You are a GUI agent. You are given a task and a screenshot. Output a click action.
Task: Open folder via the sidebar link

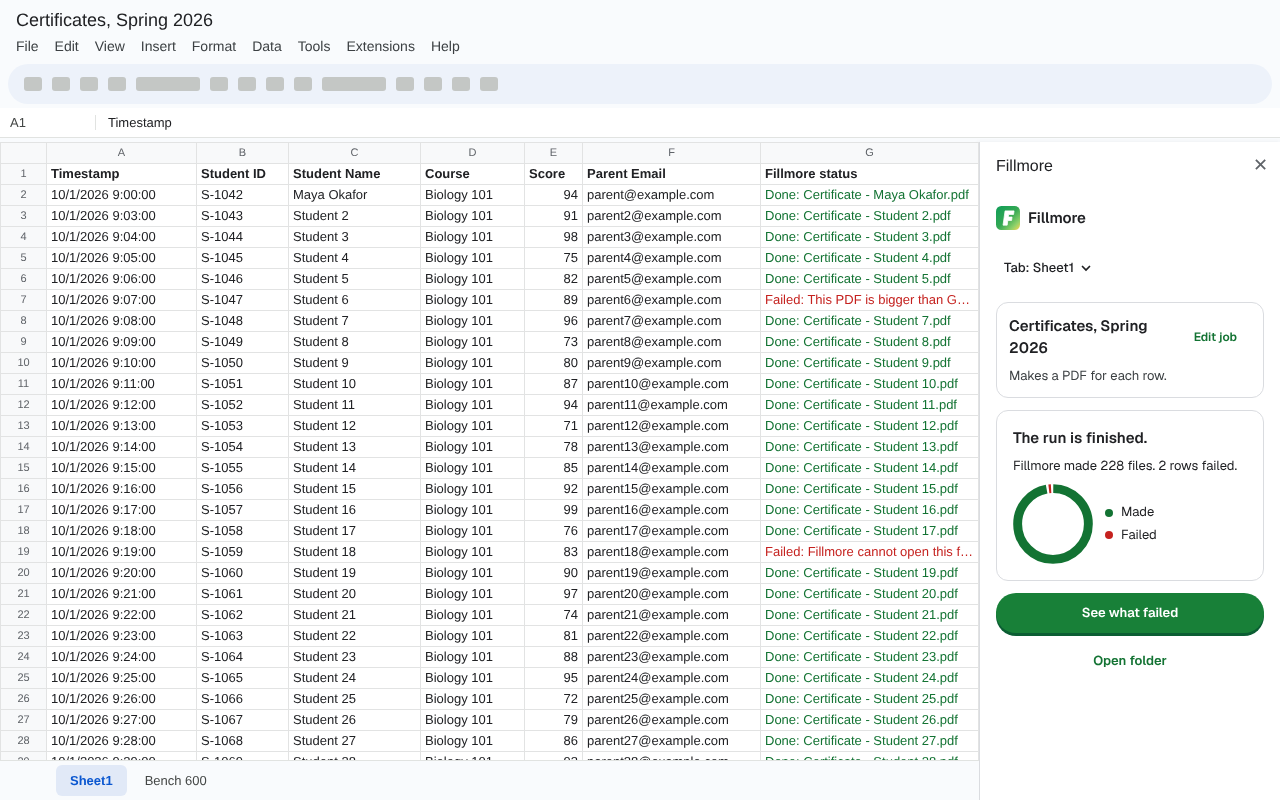(x=1130, y=660)
